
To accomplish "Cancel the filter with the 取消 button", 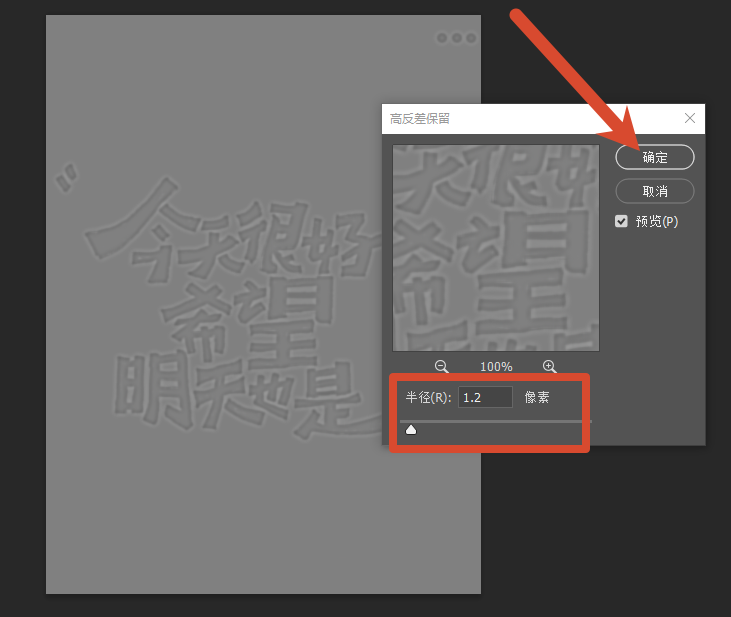I will click(x=655, y=191).
